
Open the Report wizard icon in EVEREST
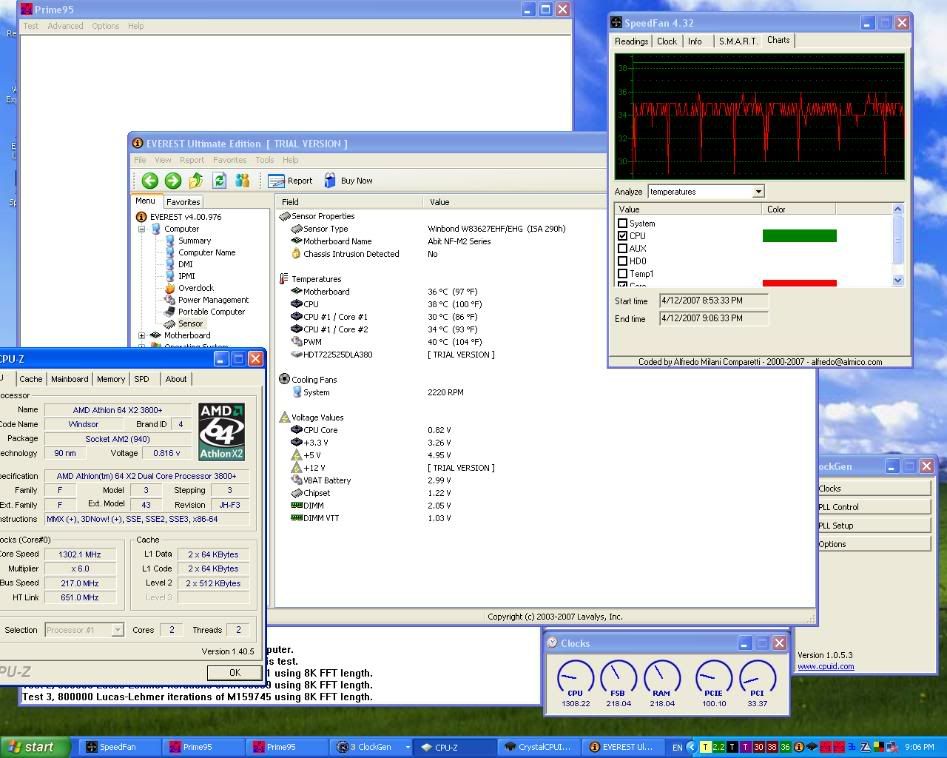(277, 181)
